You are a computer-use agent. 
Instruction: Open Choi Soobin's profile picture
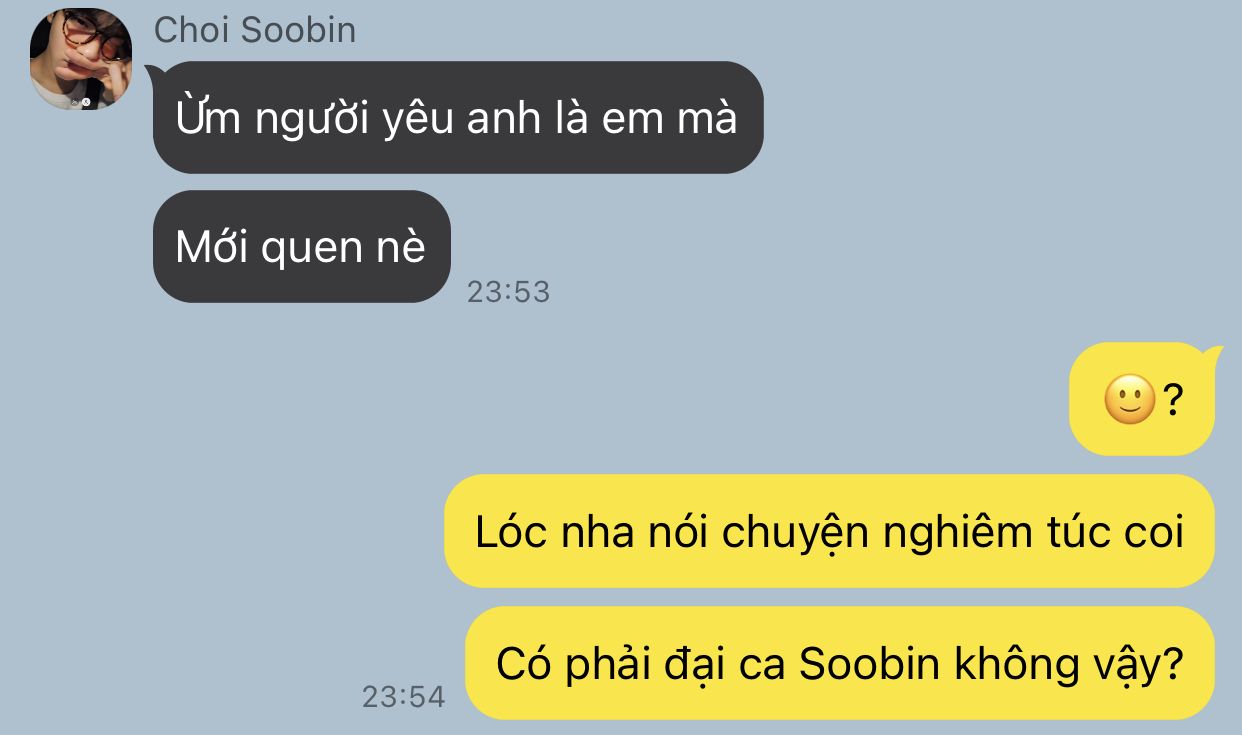(81, 58)
